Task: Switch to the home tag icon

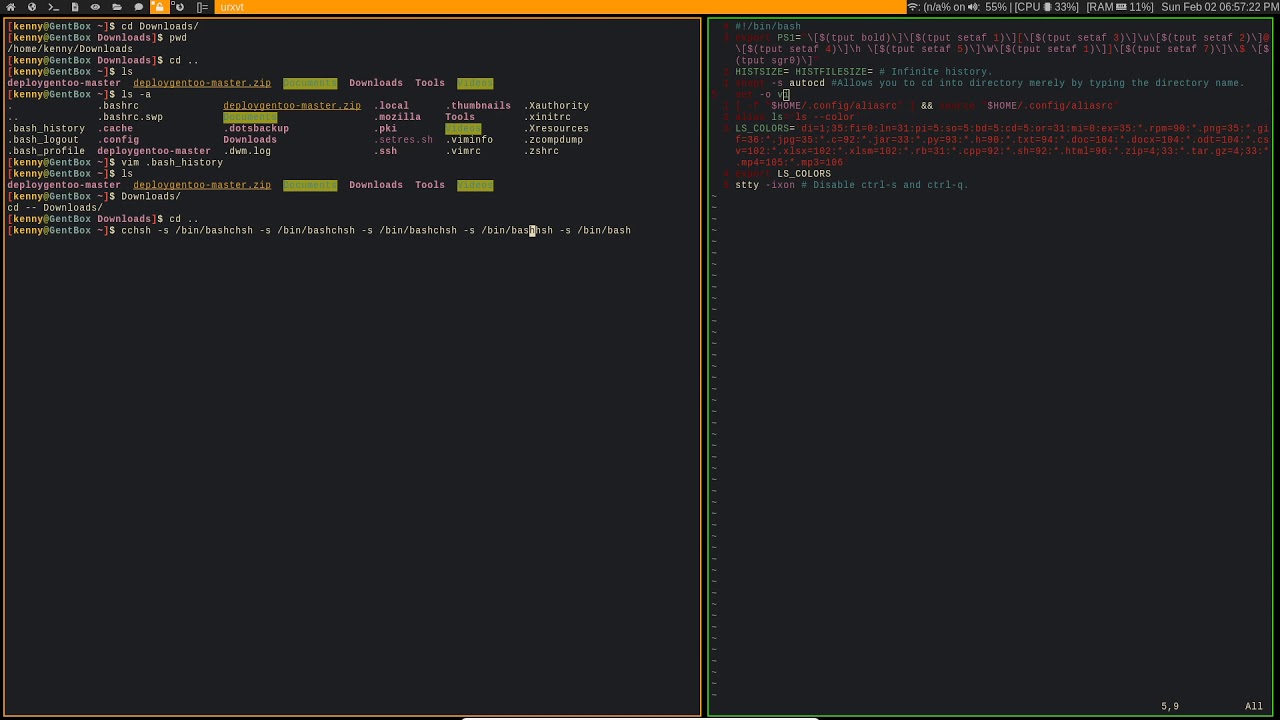Action: click(10, 7)
